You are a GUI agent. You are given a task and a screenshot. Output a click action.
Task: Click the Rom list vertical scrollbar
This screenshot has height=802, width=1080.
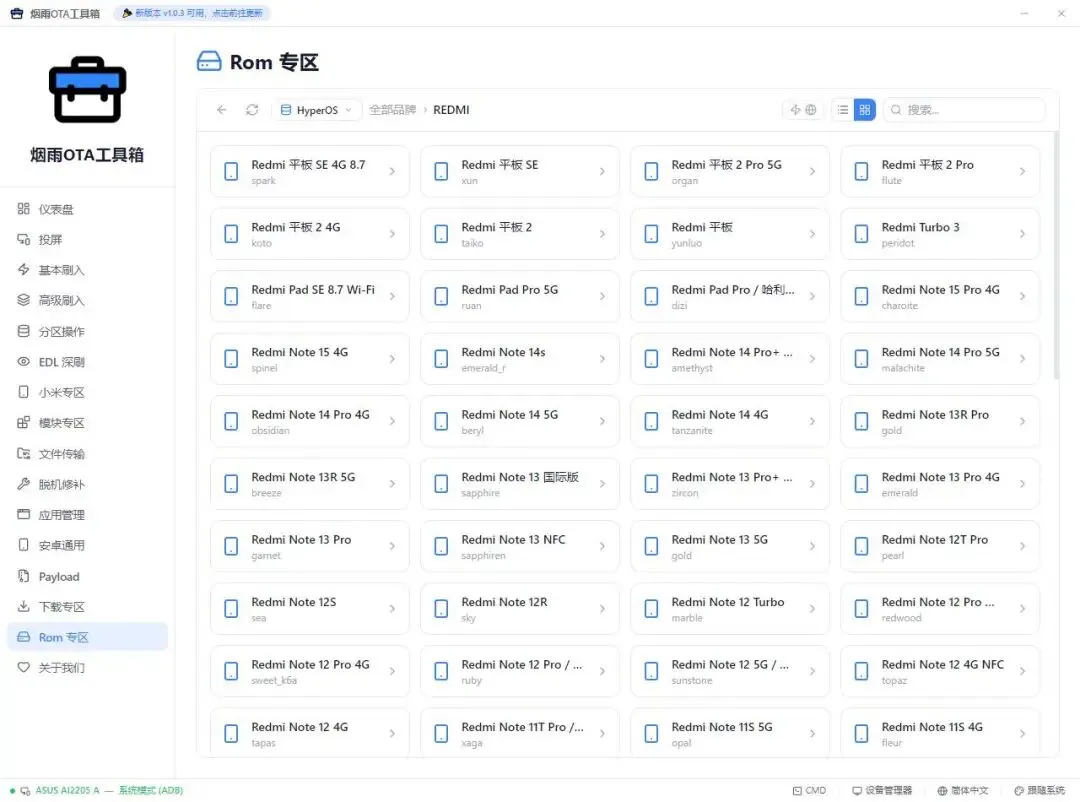click(x=1056, y=255)
